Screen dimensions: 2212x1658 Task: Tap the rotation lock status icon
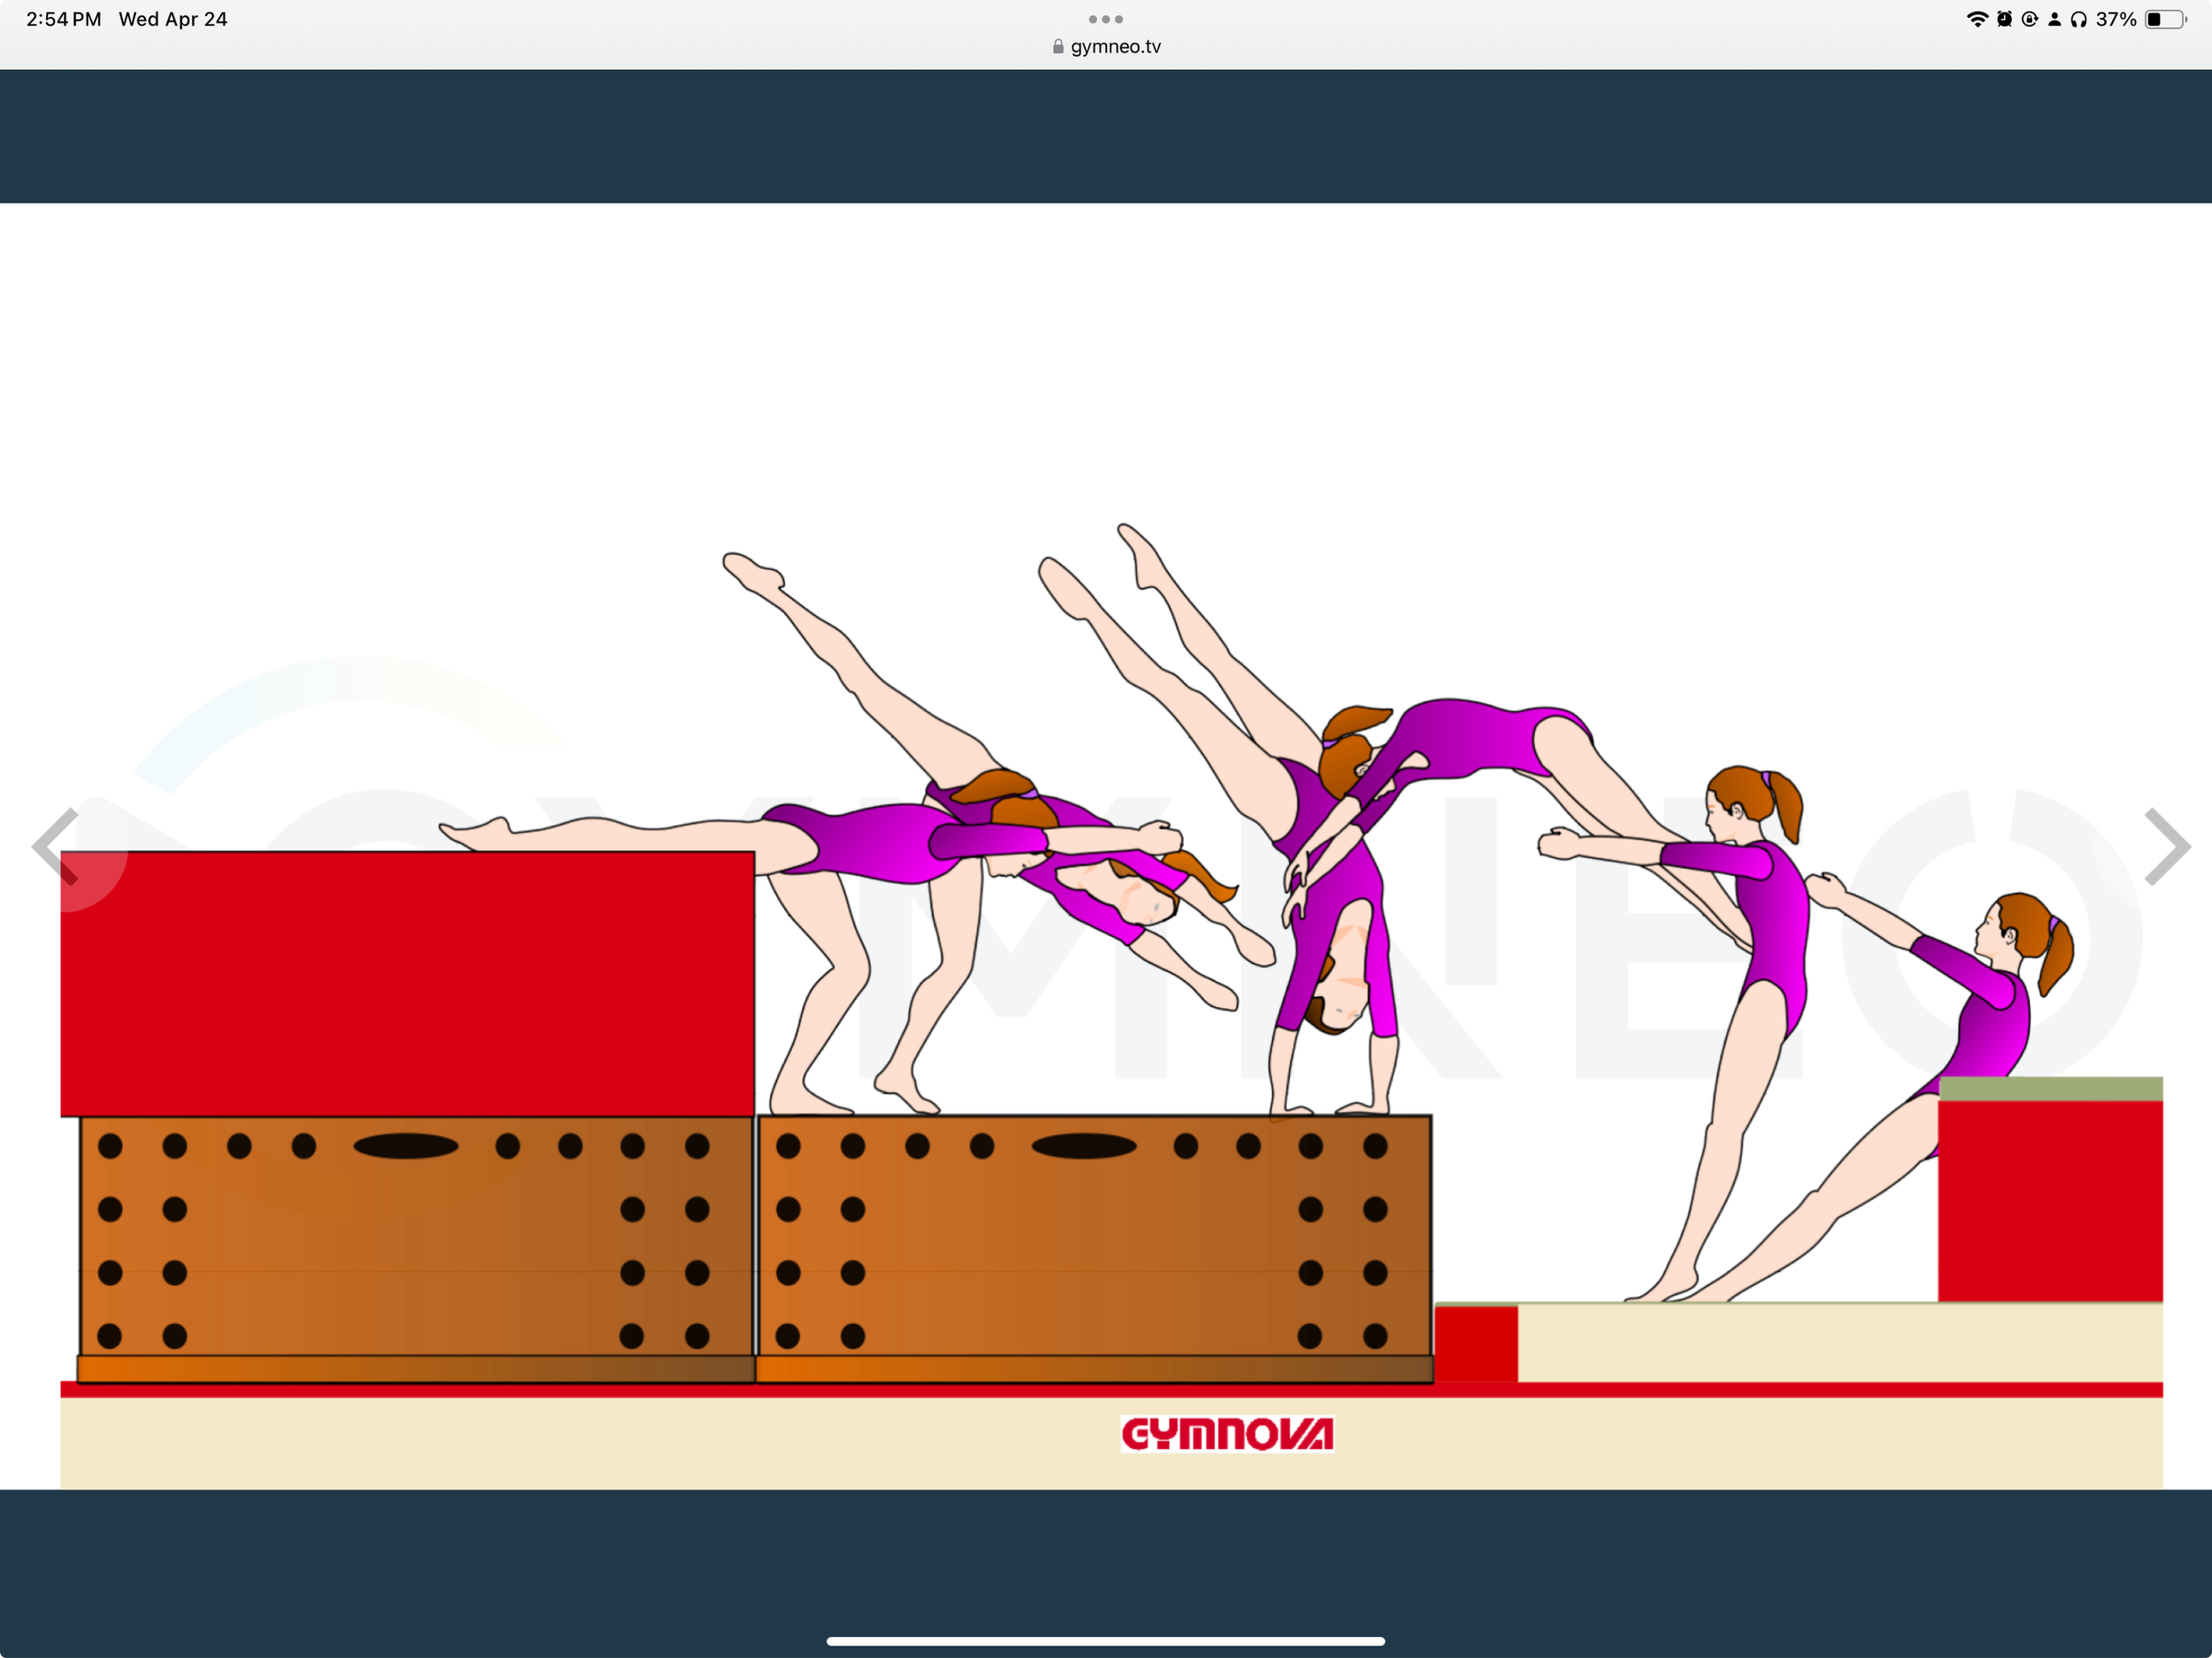[x=2029, y=19]
